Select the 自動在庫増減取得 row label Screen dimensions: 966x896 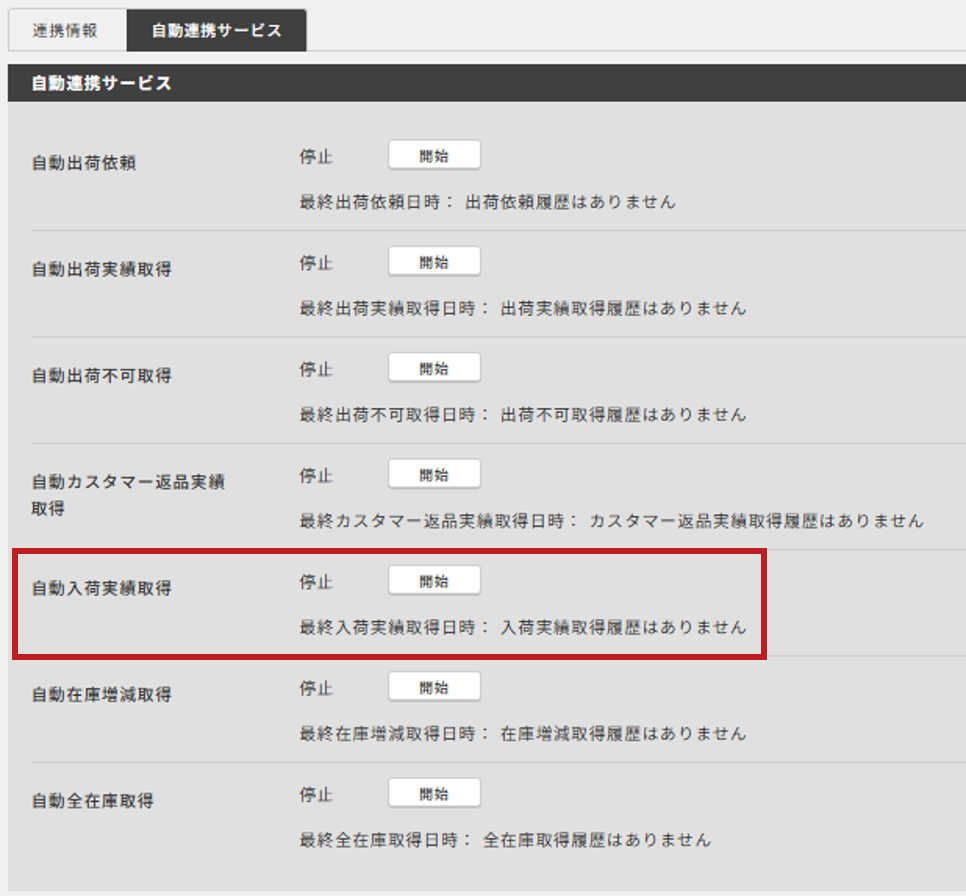102,694
